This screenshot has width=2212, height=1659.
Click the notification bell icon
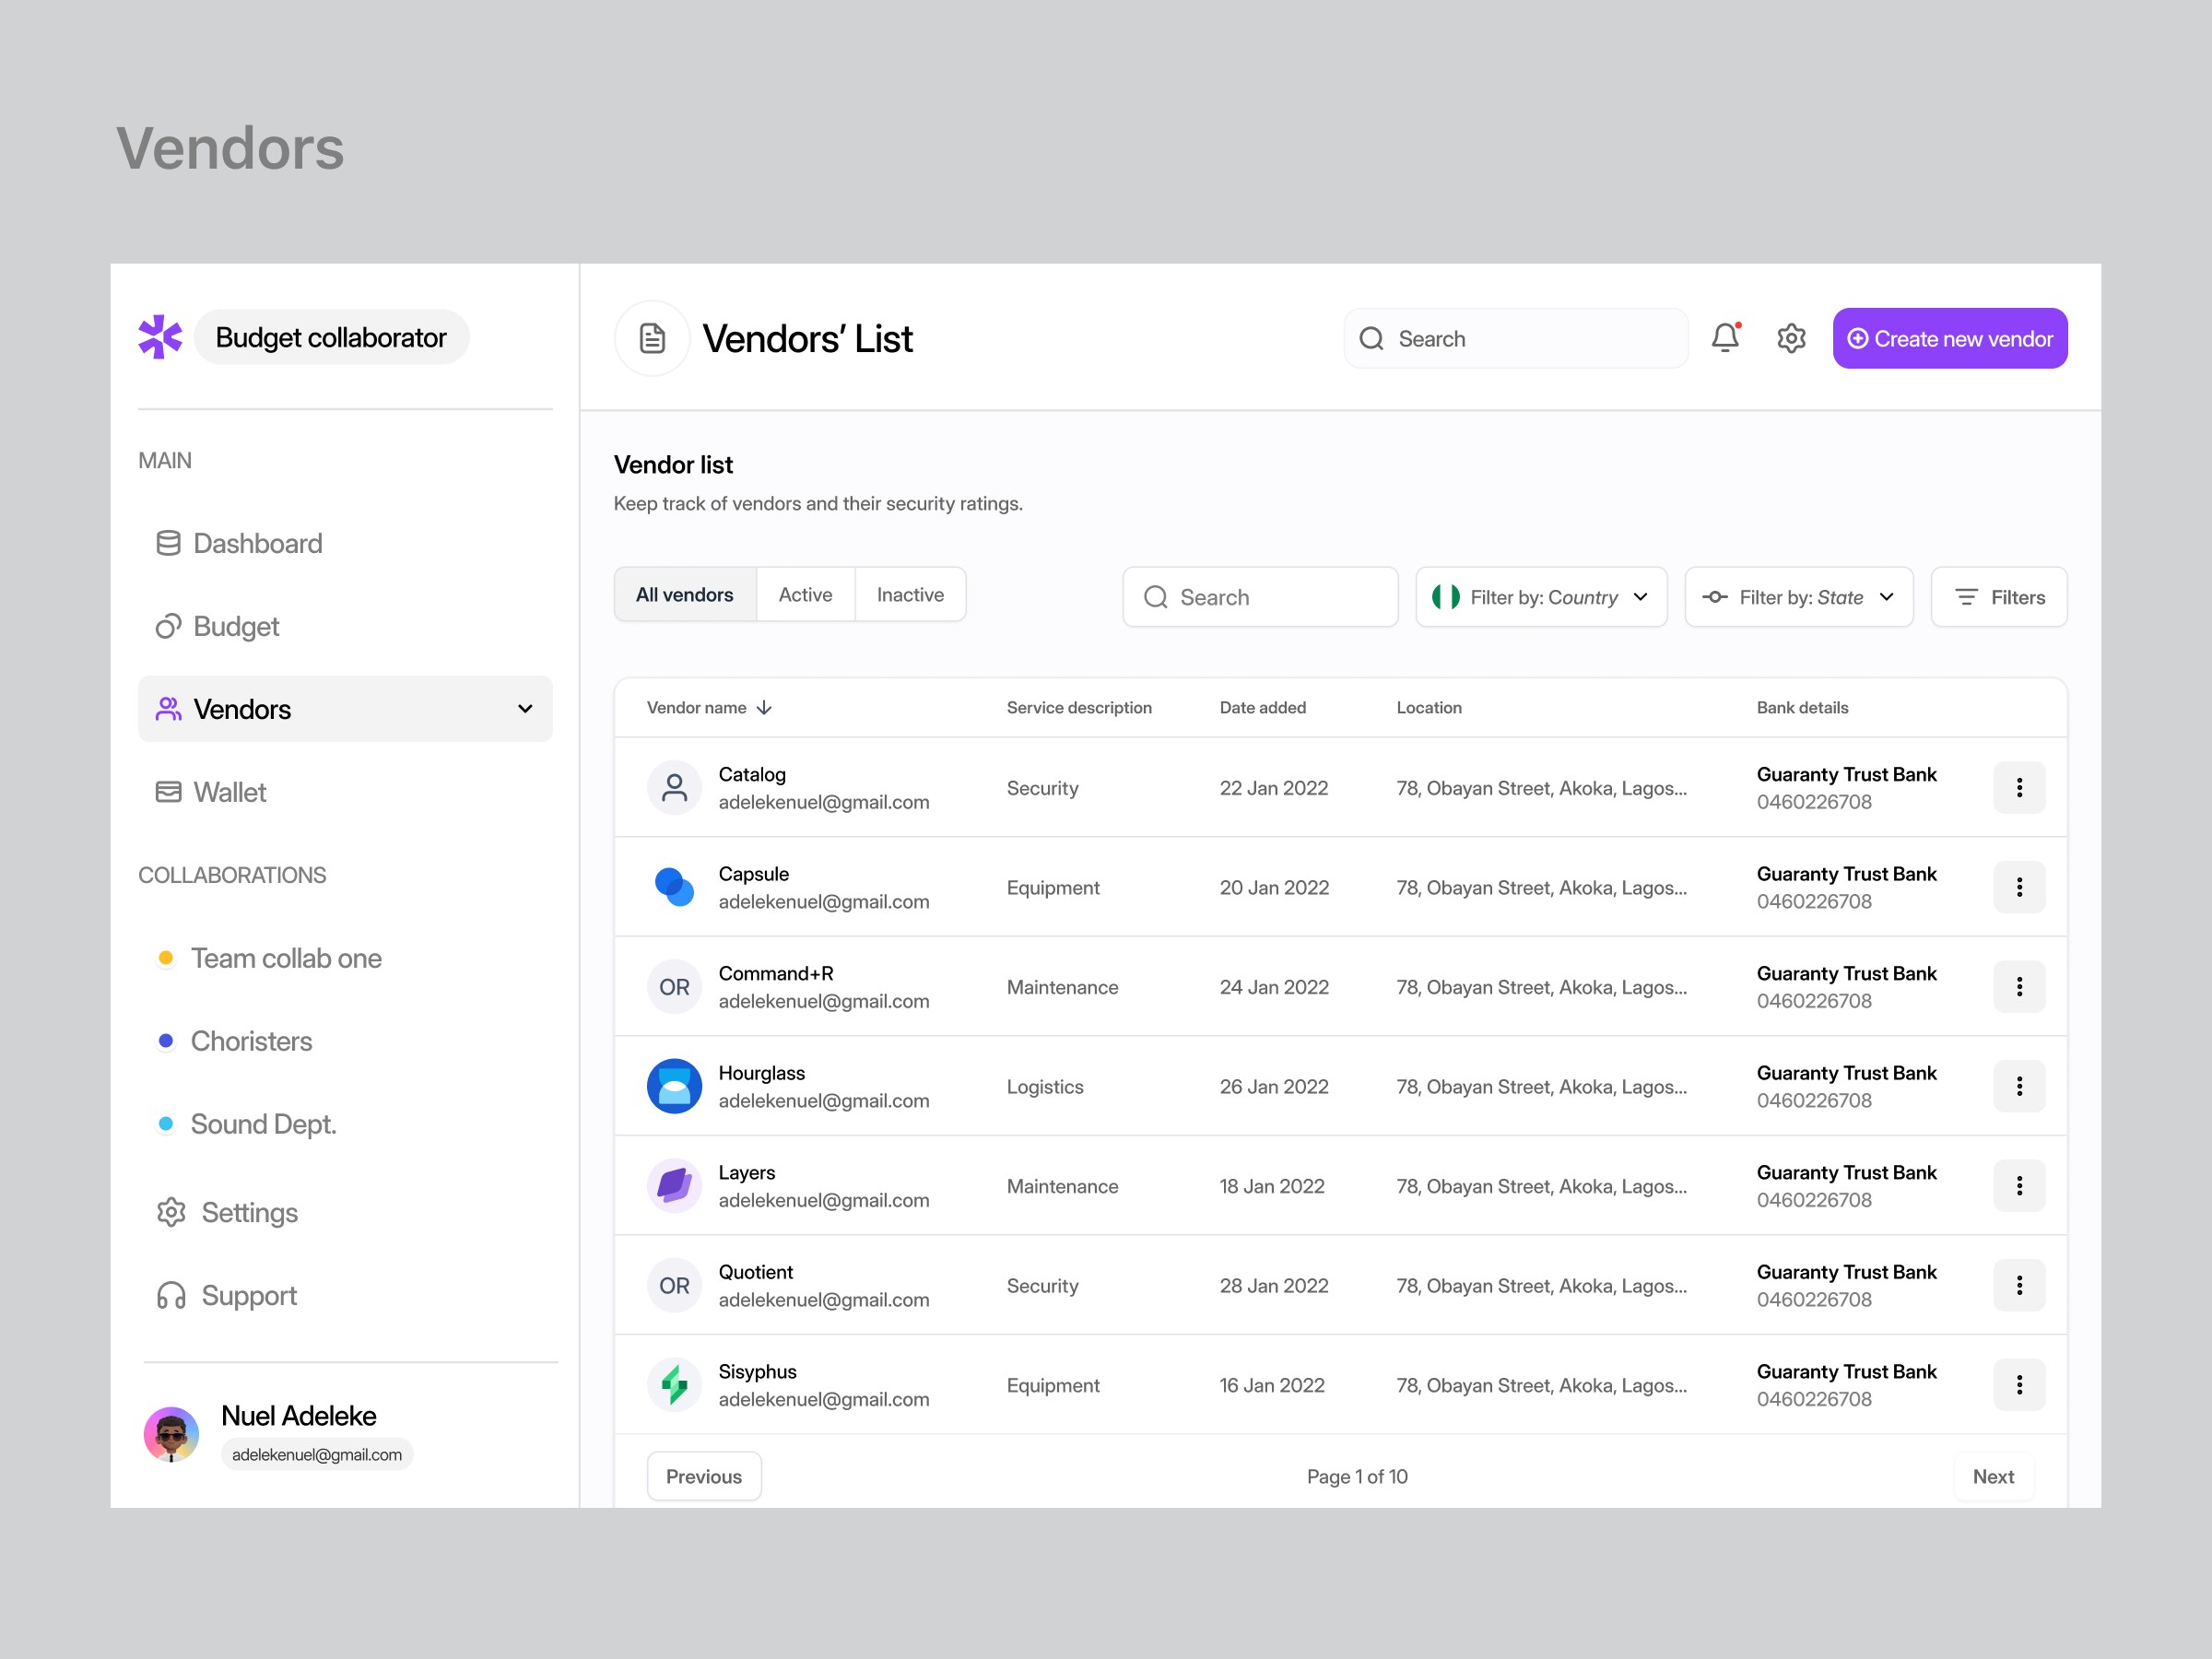click(1725, 338)
